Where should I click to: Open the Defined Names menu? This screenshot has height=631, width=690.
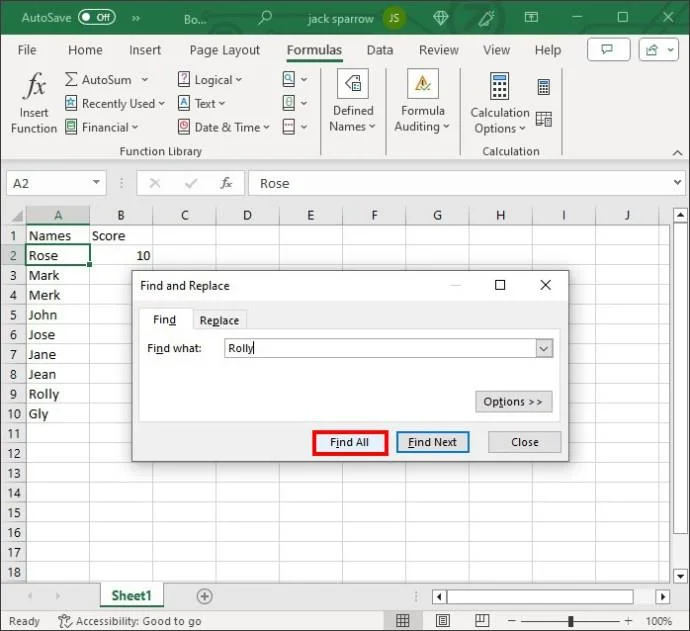point(353,103)
